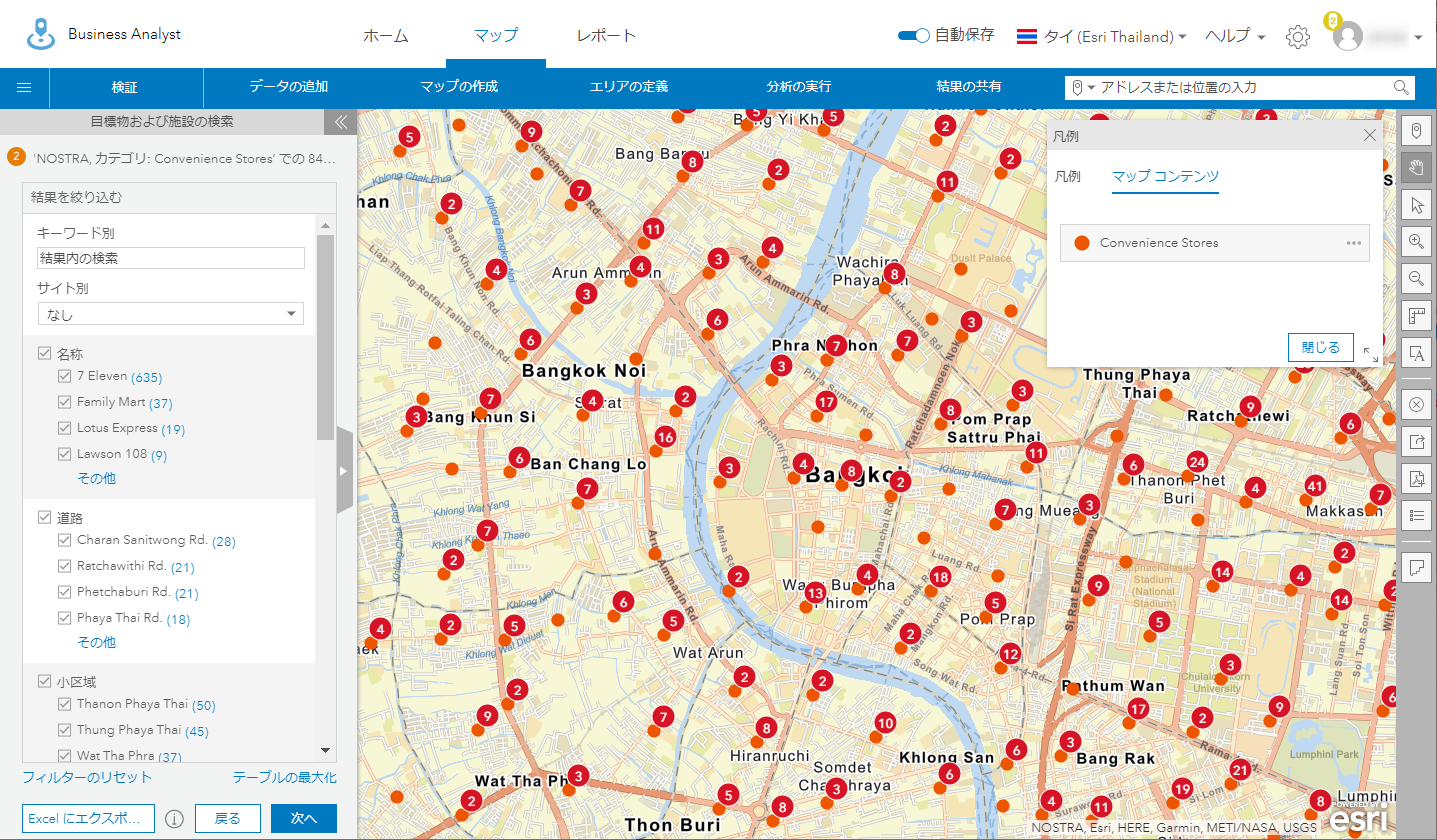Image resolution: width=1437 pixels, height=840 pixels.
Task: Select the add pin tool on map toolbar
Action: [x=1416, y=130]
